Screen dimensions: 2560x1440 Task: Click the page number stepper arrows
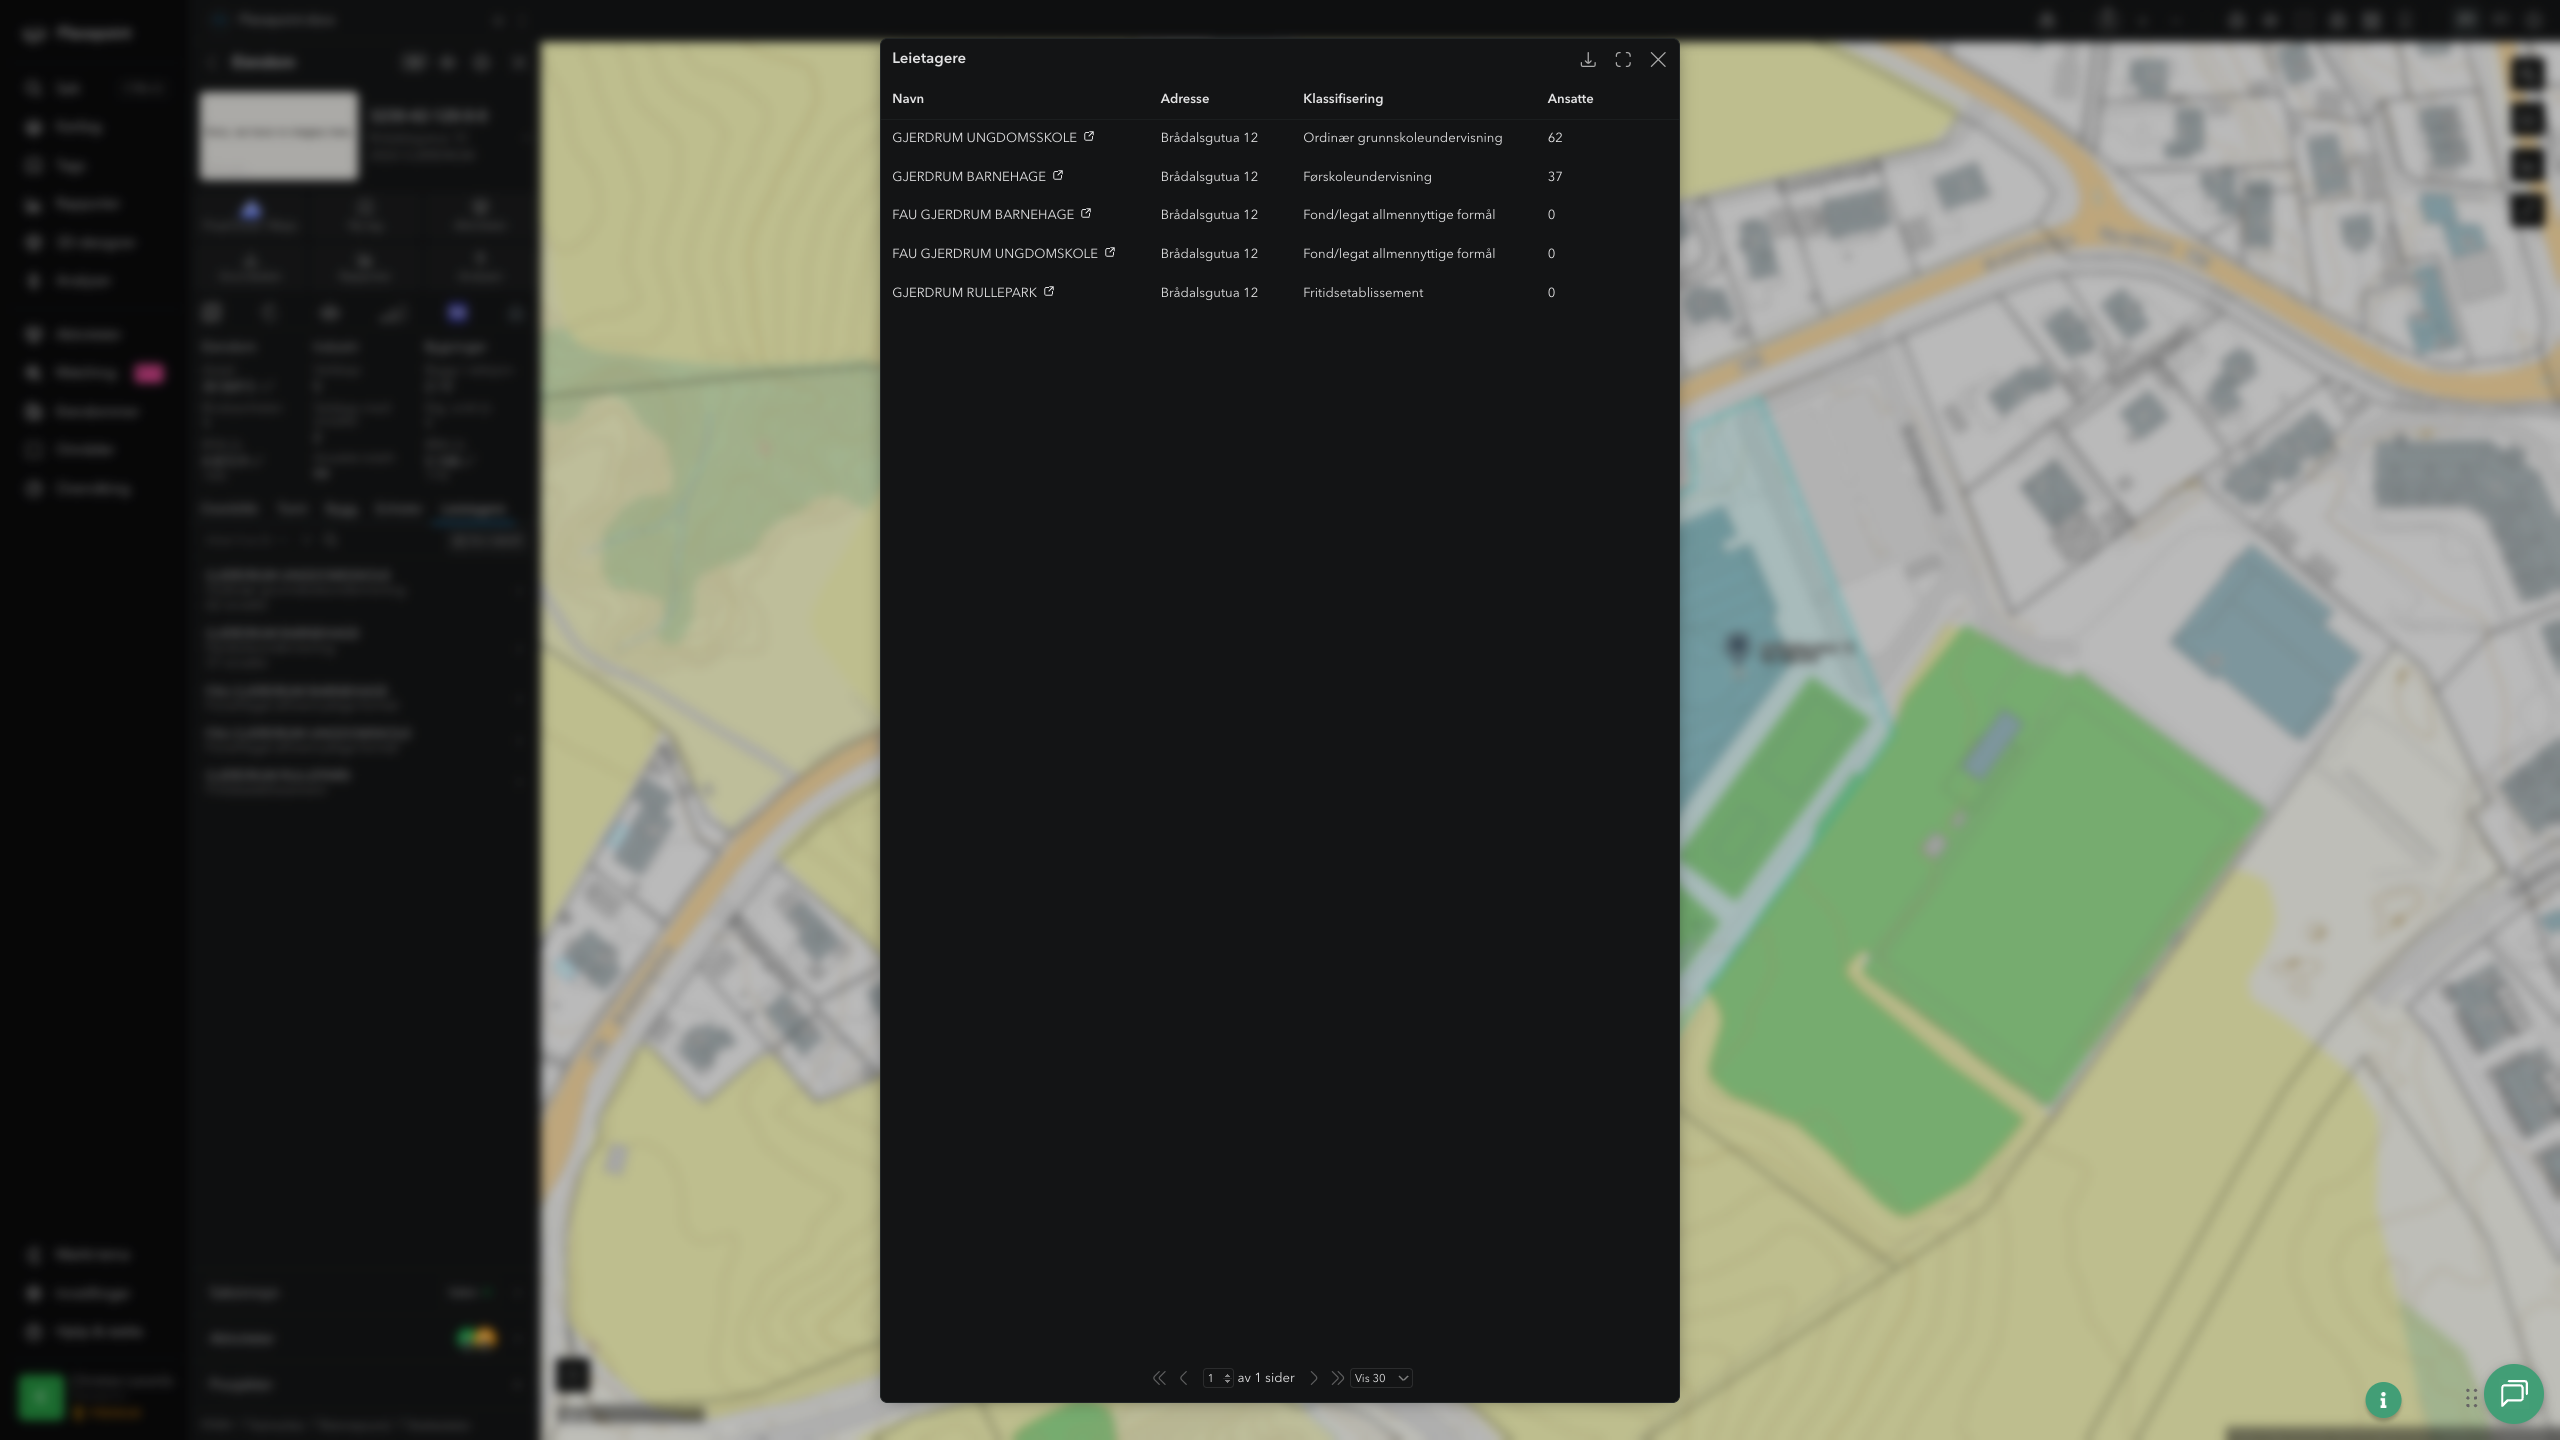(1227, 1378)
